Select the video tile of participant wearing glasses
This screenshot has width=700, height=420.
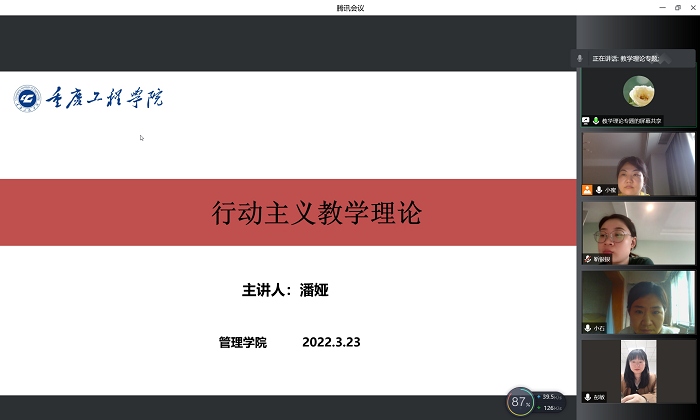pyautogui.click(x=638, y=230)
